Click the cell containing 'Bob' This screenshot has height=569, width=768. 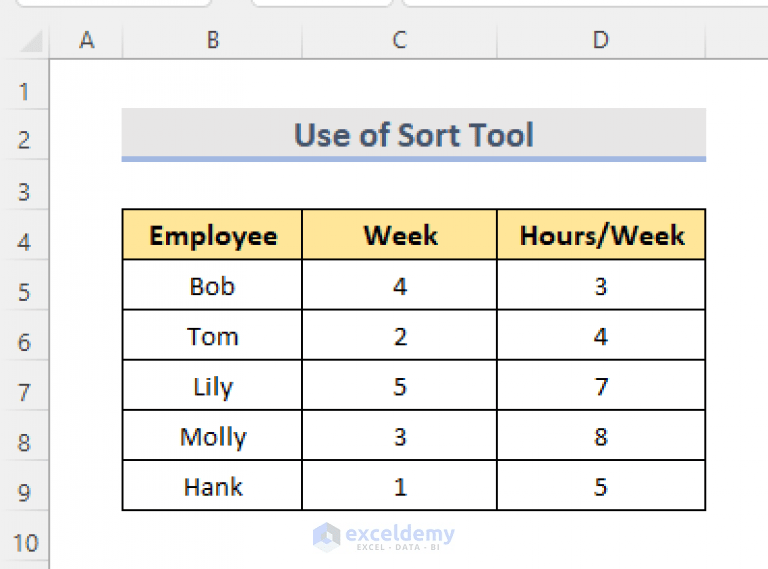(212, 285)
